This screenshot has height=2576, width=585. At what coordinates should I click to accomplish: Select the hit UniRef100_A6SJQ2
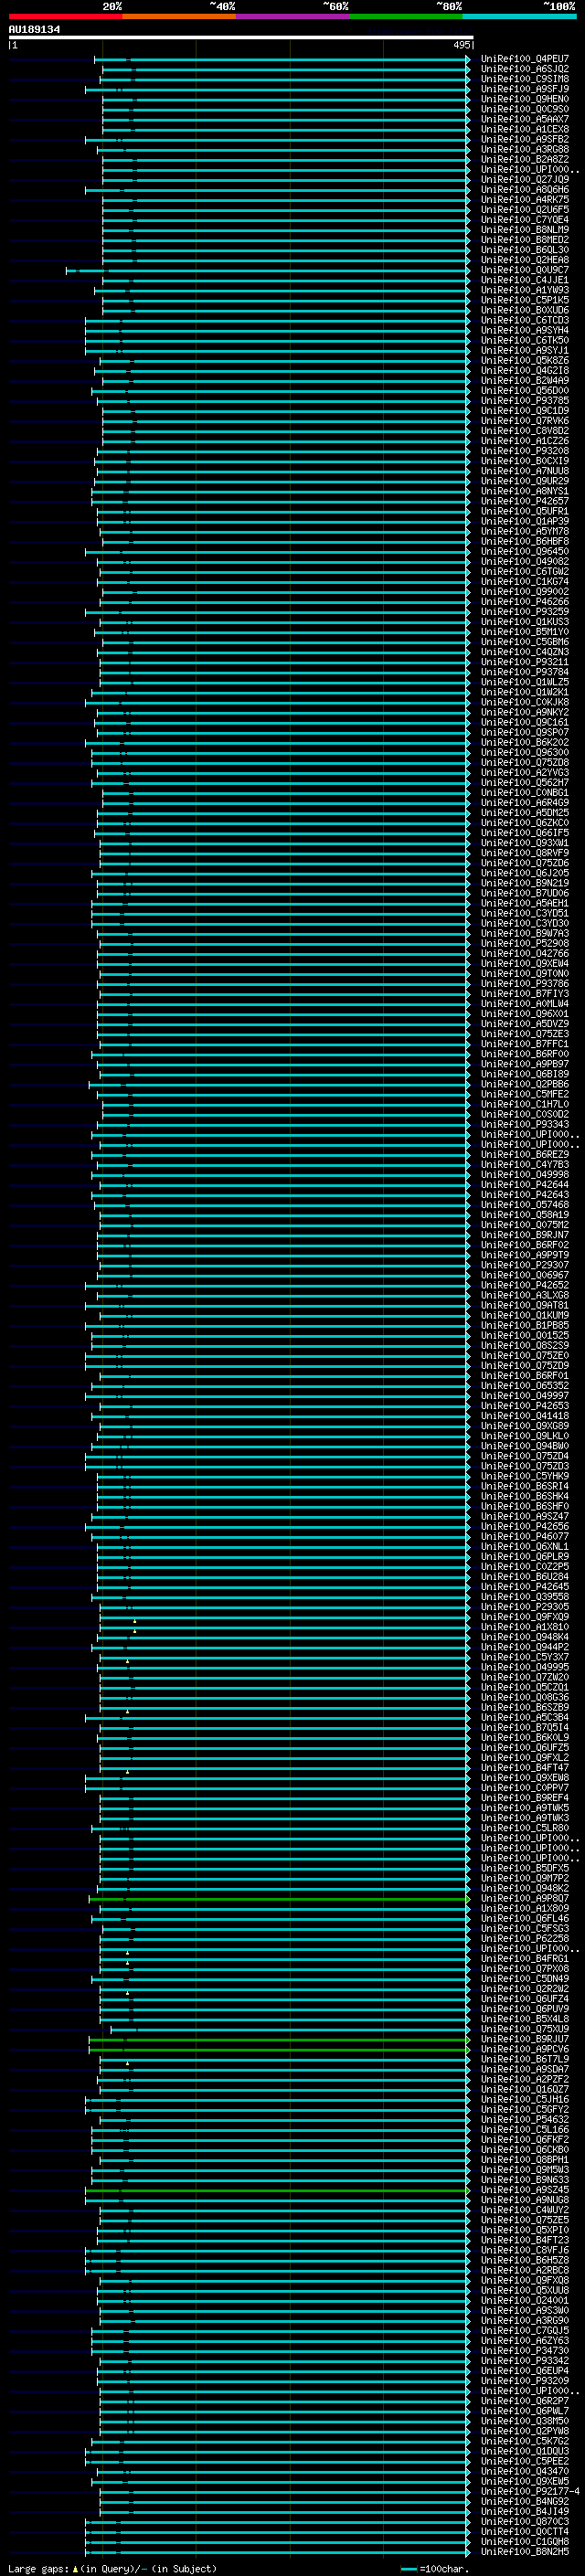click(x=525, y=69)
